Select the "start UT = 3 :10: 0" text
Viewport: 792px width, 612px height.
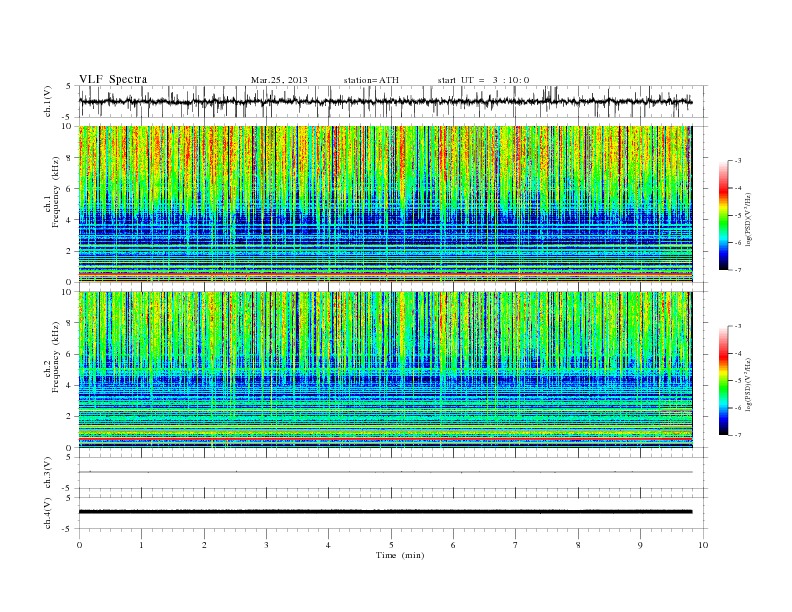[x=483, y=80]
